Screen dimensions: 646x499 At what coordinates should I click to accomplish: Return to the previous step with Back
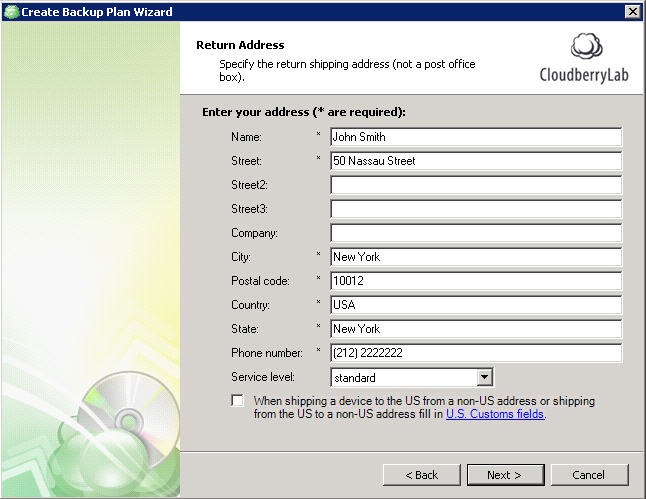421,475
